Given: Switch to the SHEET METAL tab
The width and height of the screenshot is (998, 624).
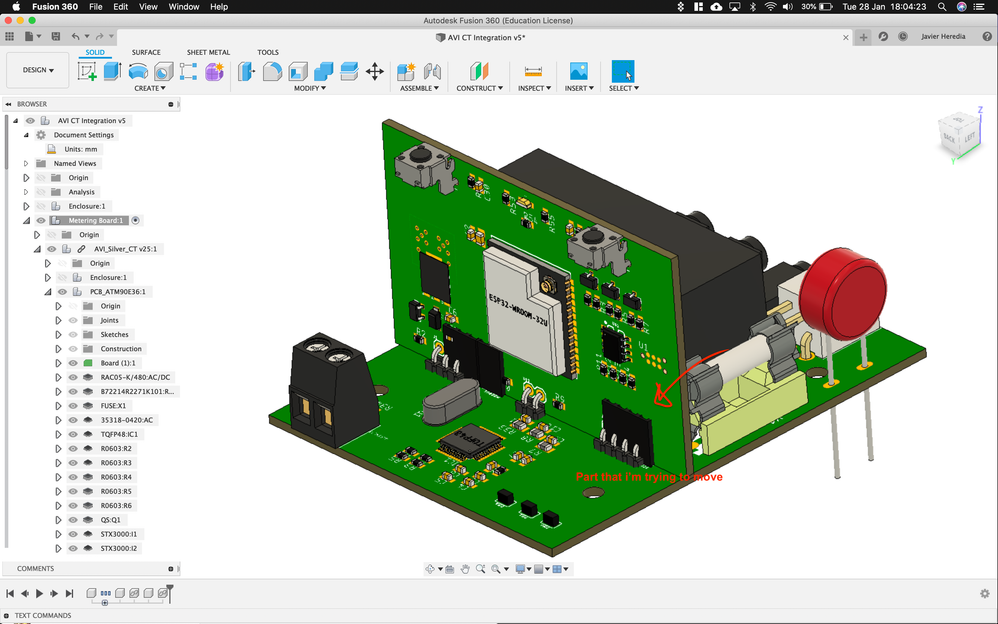Looking at the screenshot, I should 208,52.
